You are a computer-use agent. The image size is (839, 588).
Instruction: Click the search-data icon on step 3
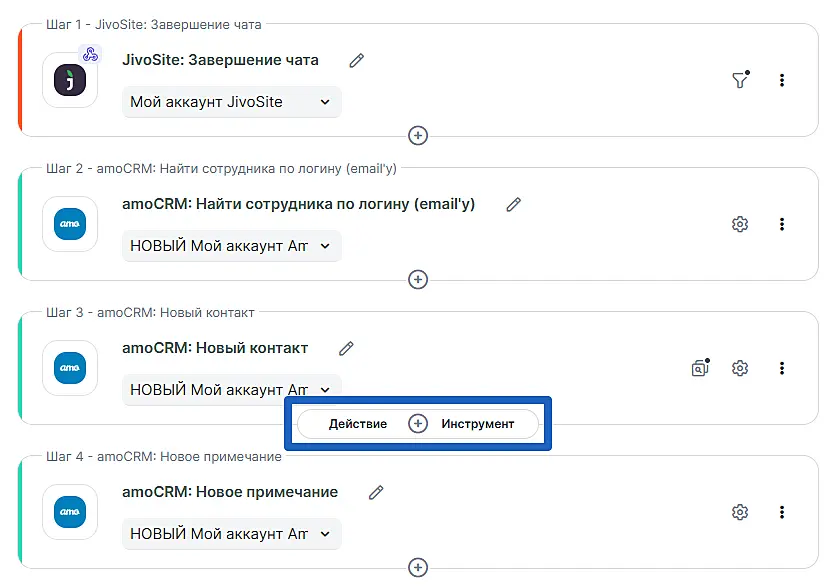pos(700,368)
